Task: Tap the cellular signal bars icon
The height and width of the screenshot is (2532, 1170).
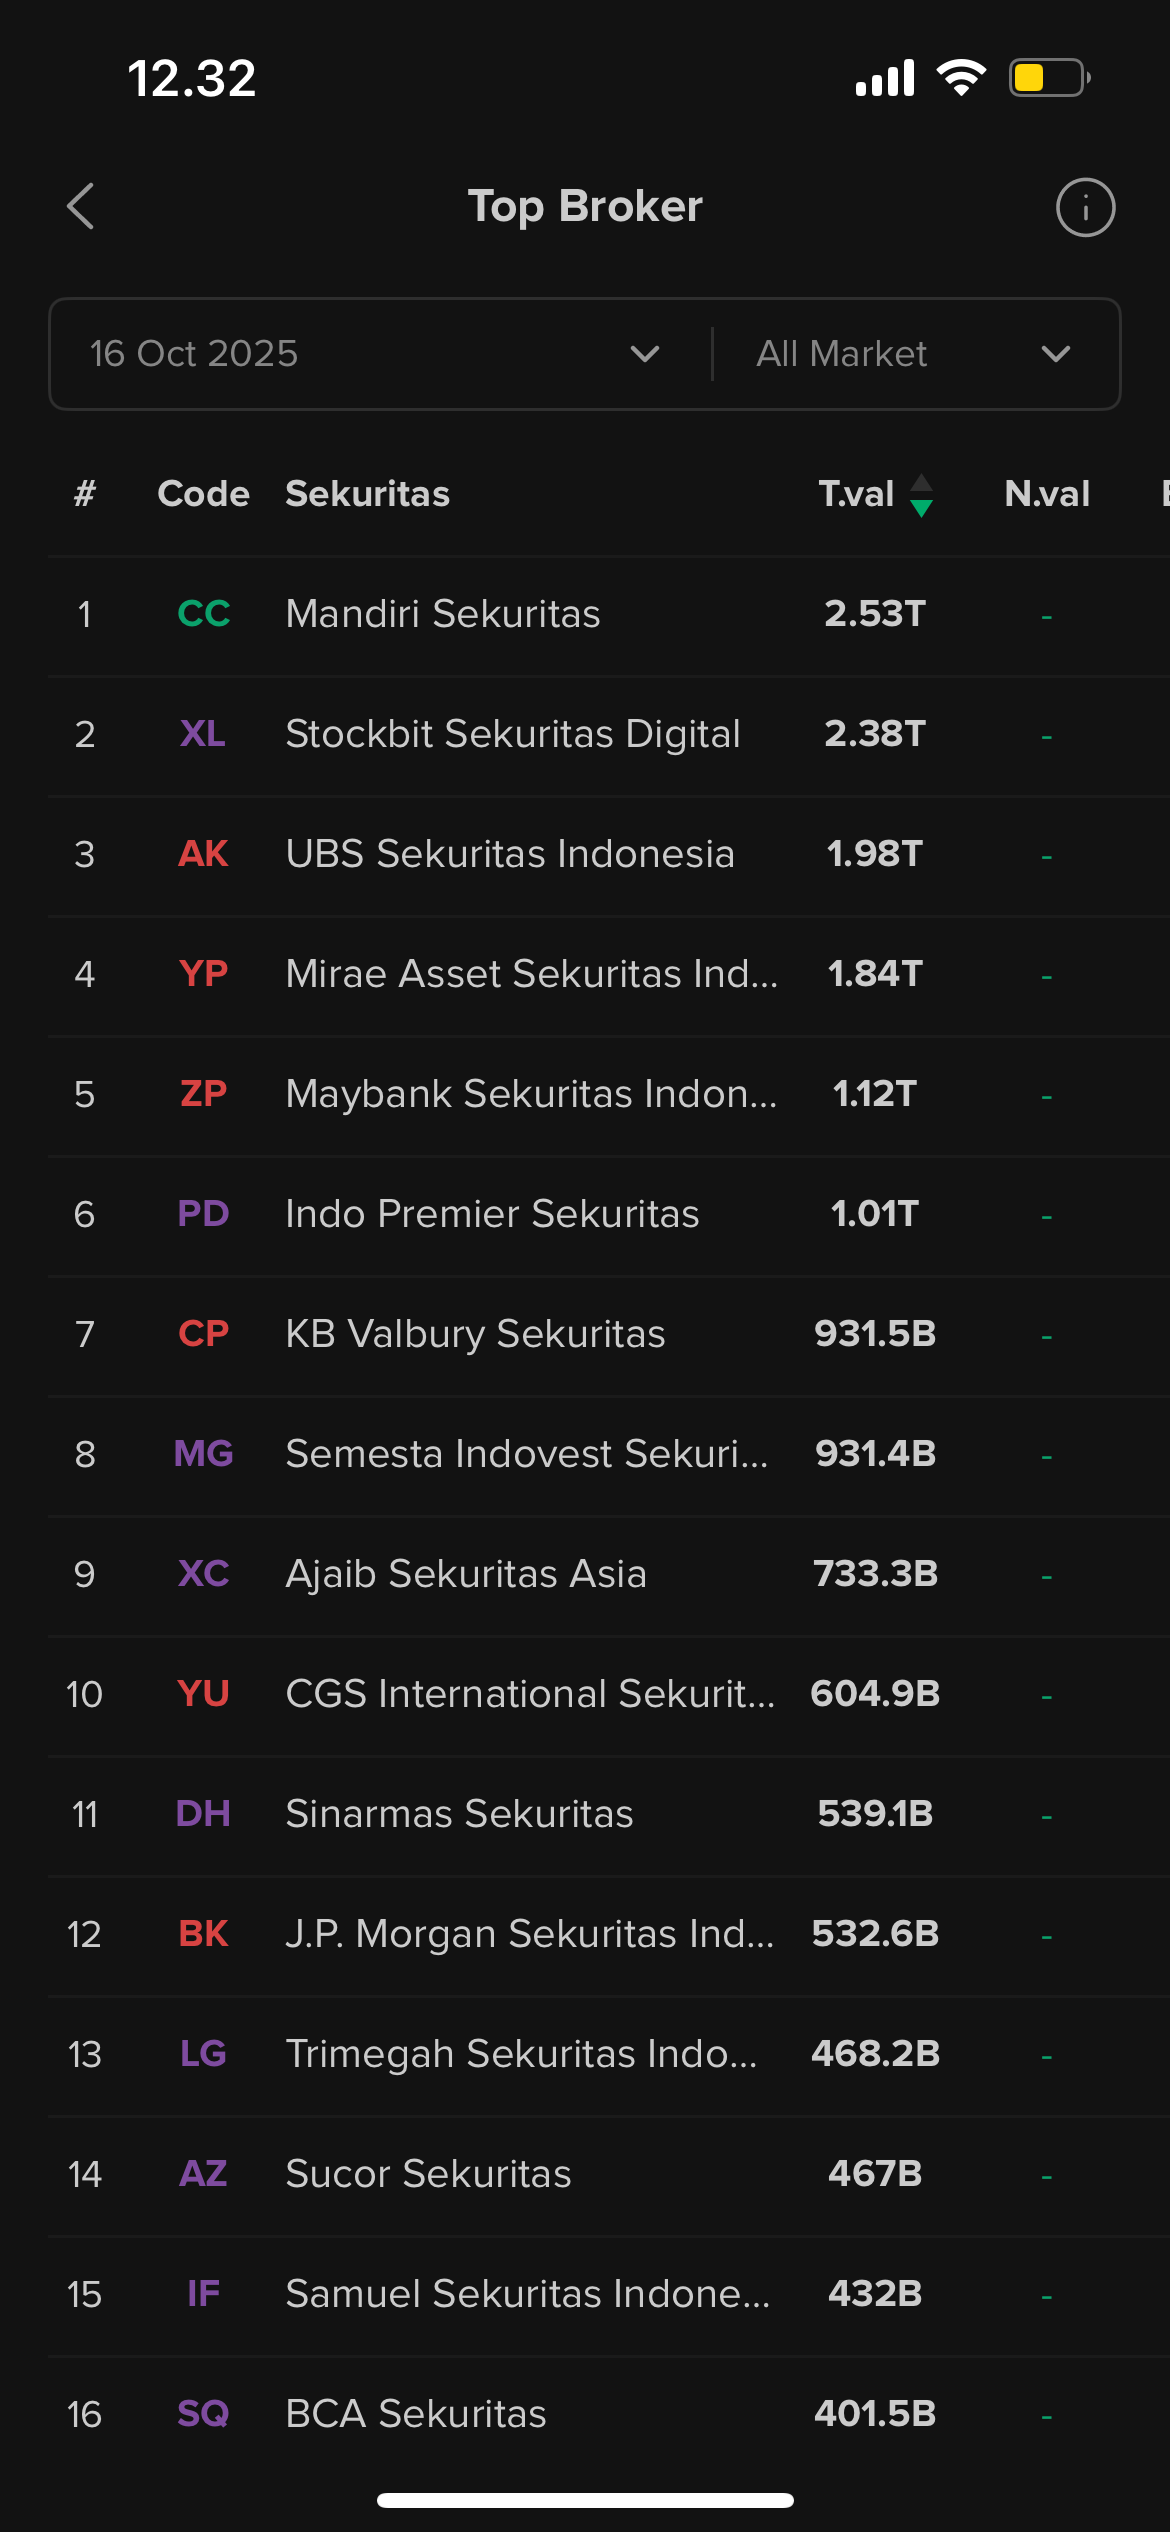Action: click(x=885, y=78)
